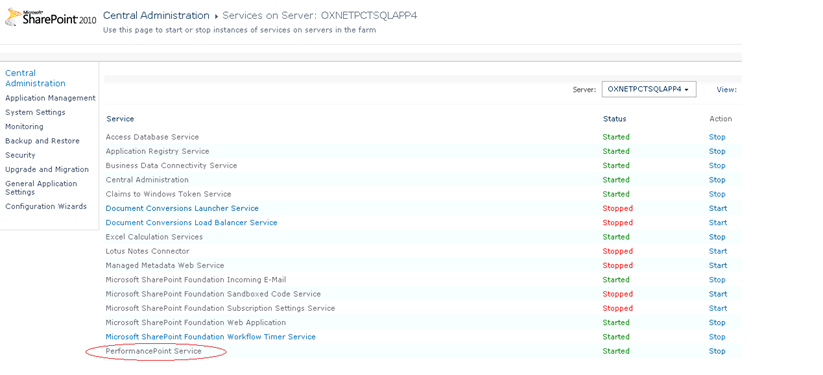Open Backup and Restore section
Image resolution: width=823 pixels, height=375 pixels.
tap(43, 141)
